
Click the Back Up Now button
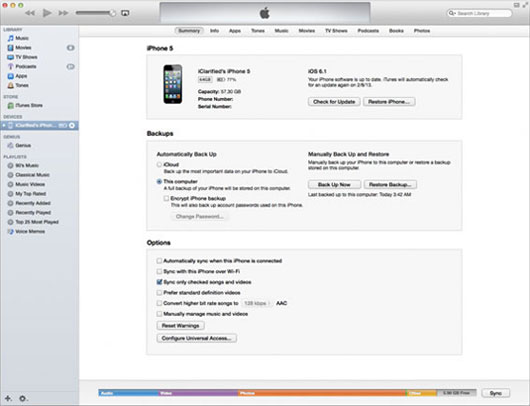click(x=334, y=185)
